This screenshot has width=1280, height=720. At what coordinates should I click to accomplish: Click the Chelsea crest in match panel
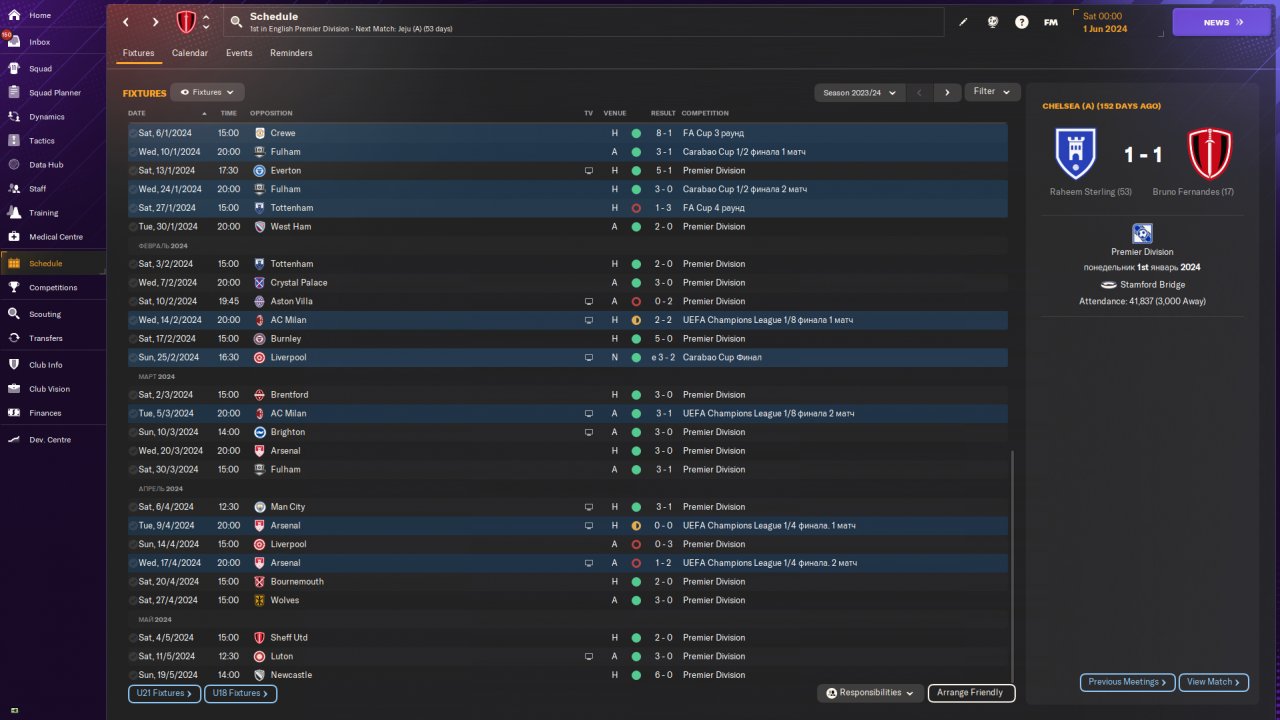(x=1076, y=154)
